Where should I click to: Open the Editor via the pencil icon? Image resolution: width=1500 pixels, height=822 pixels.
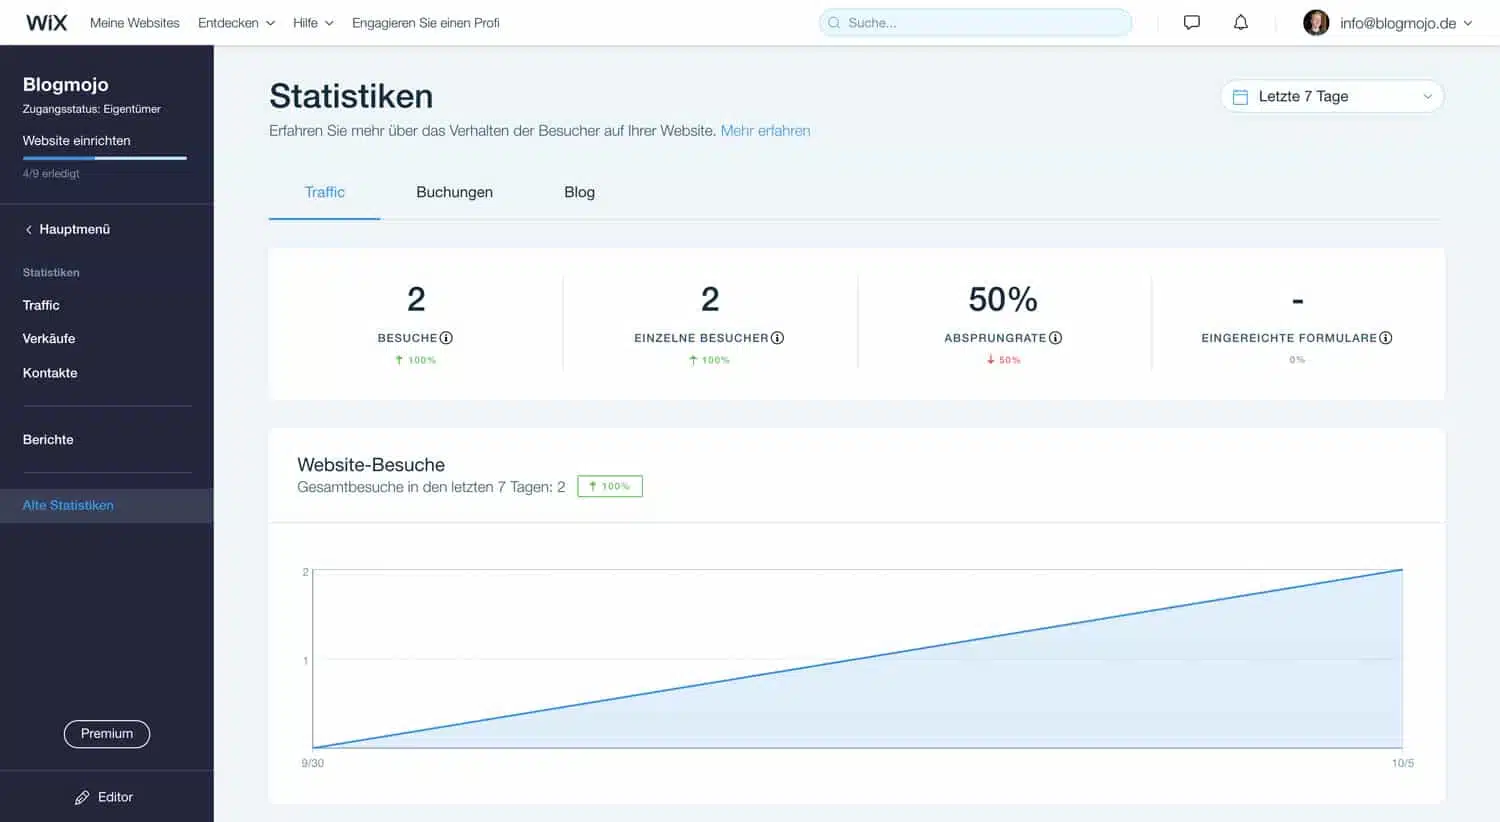point(82,797)
